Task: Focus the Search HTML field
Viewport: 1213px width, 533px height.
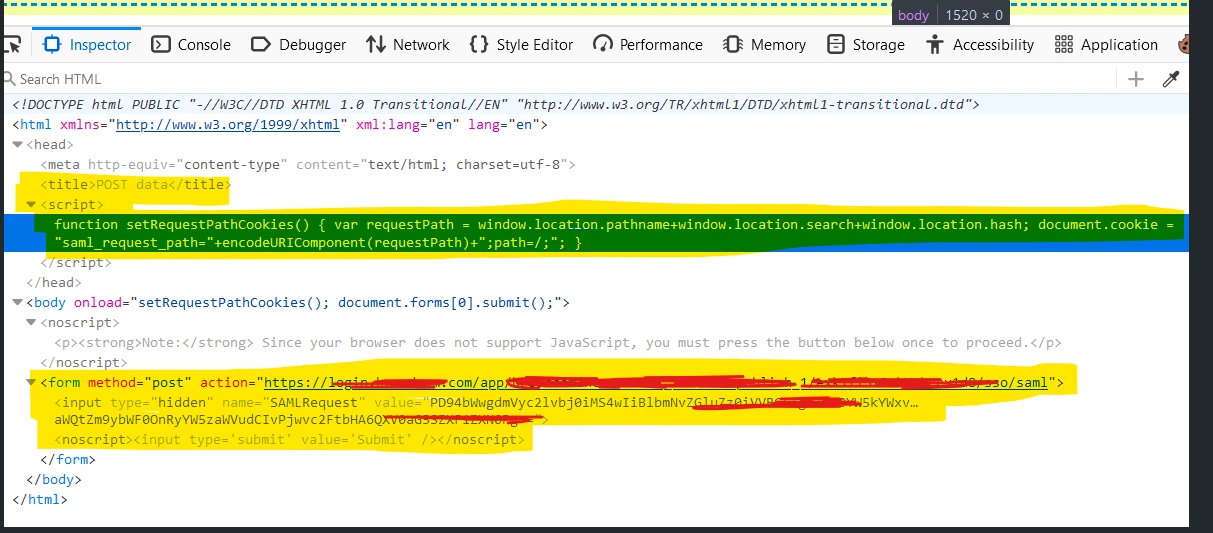Action: tap(560, 79)
